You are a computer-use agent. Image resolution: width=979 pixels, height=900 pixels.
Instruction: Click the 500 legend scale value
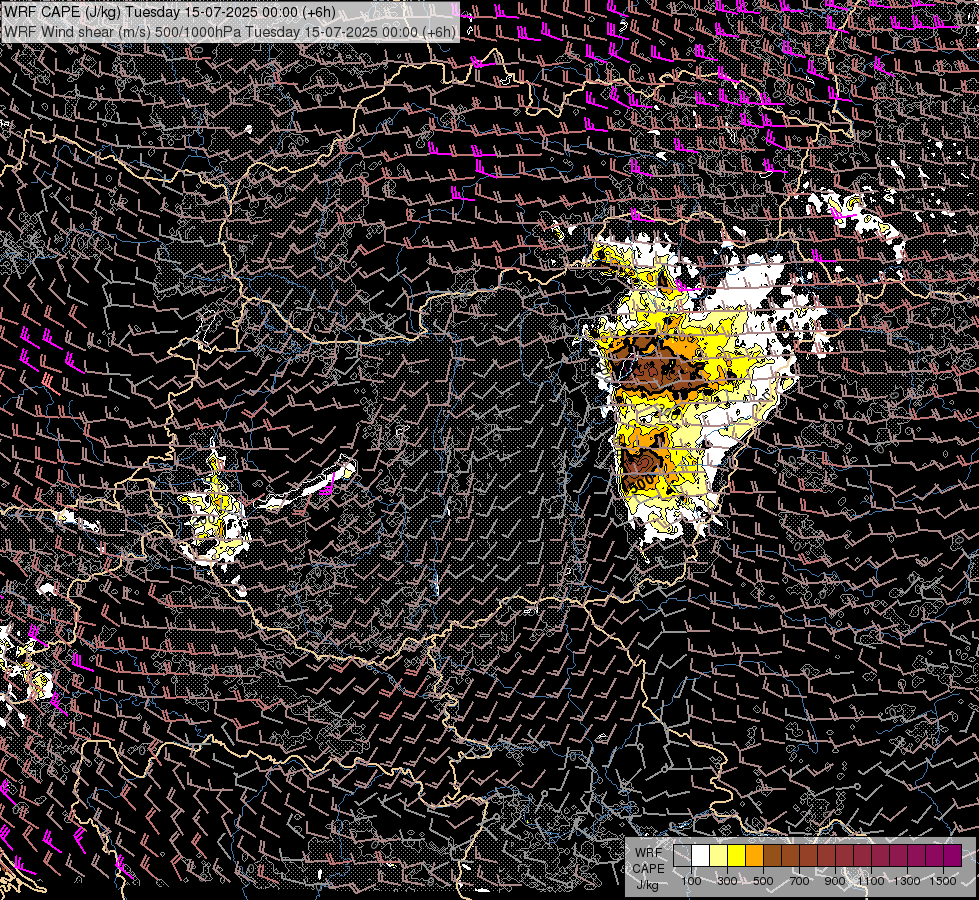[763, 881]
